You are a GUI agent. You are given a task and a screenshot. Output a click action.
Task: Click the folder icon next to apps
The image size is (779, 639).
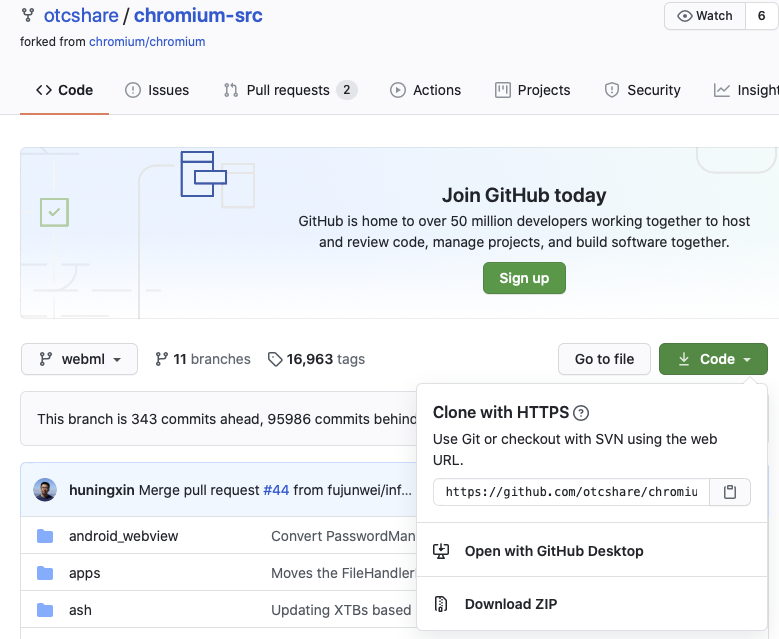click(x=45, y=573)
